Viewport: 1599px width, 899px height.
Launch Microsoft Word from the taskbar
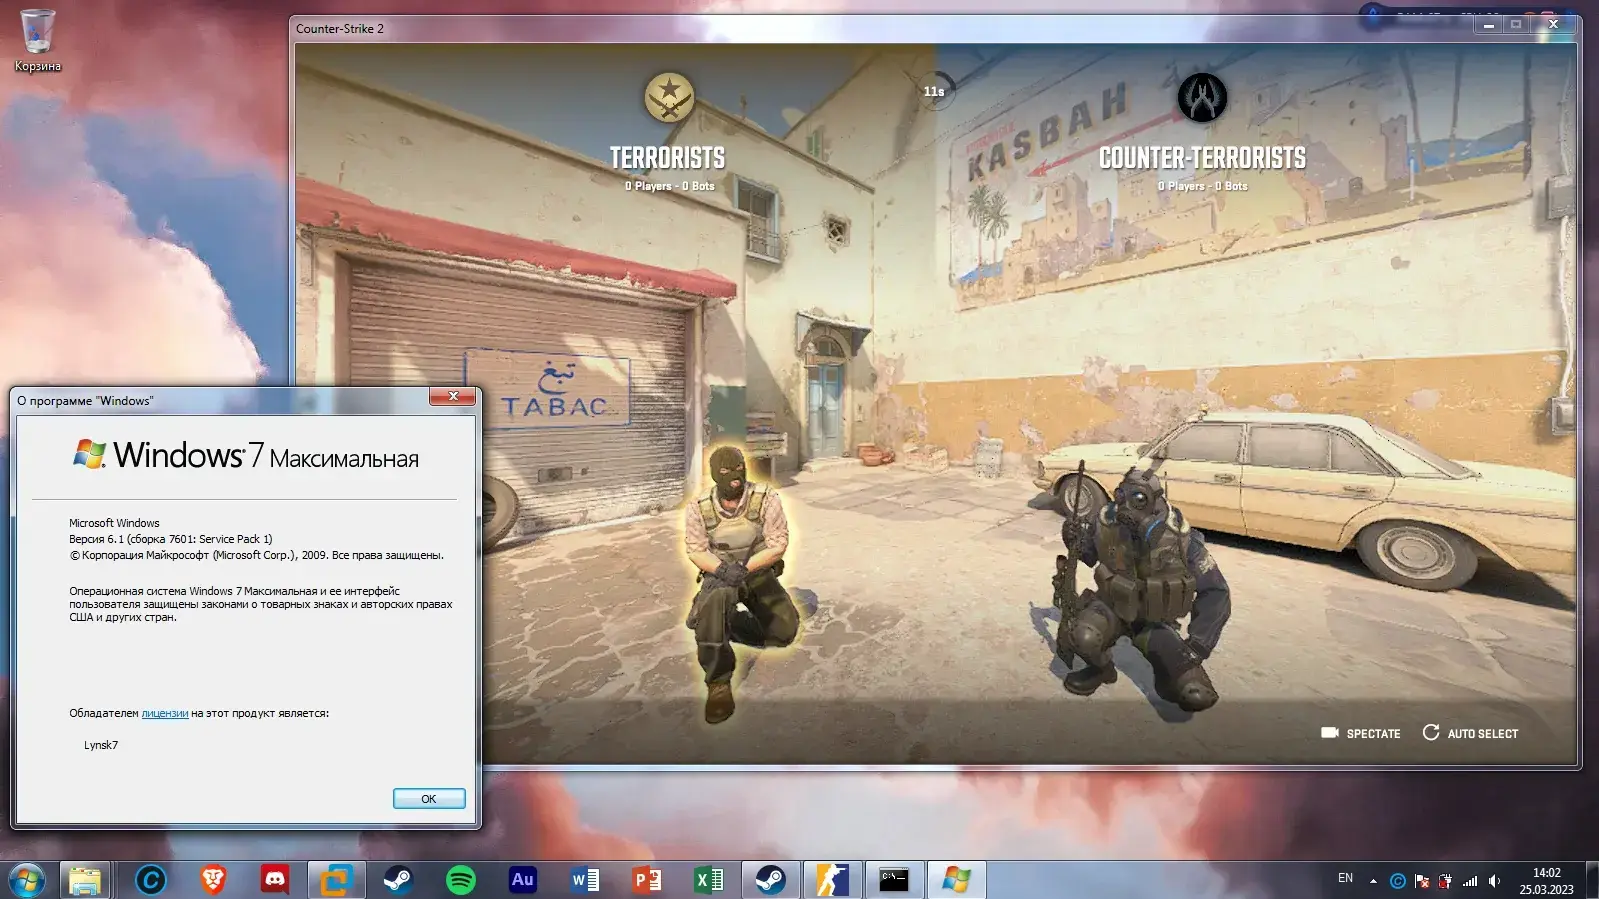[585, 880]
